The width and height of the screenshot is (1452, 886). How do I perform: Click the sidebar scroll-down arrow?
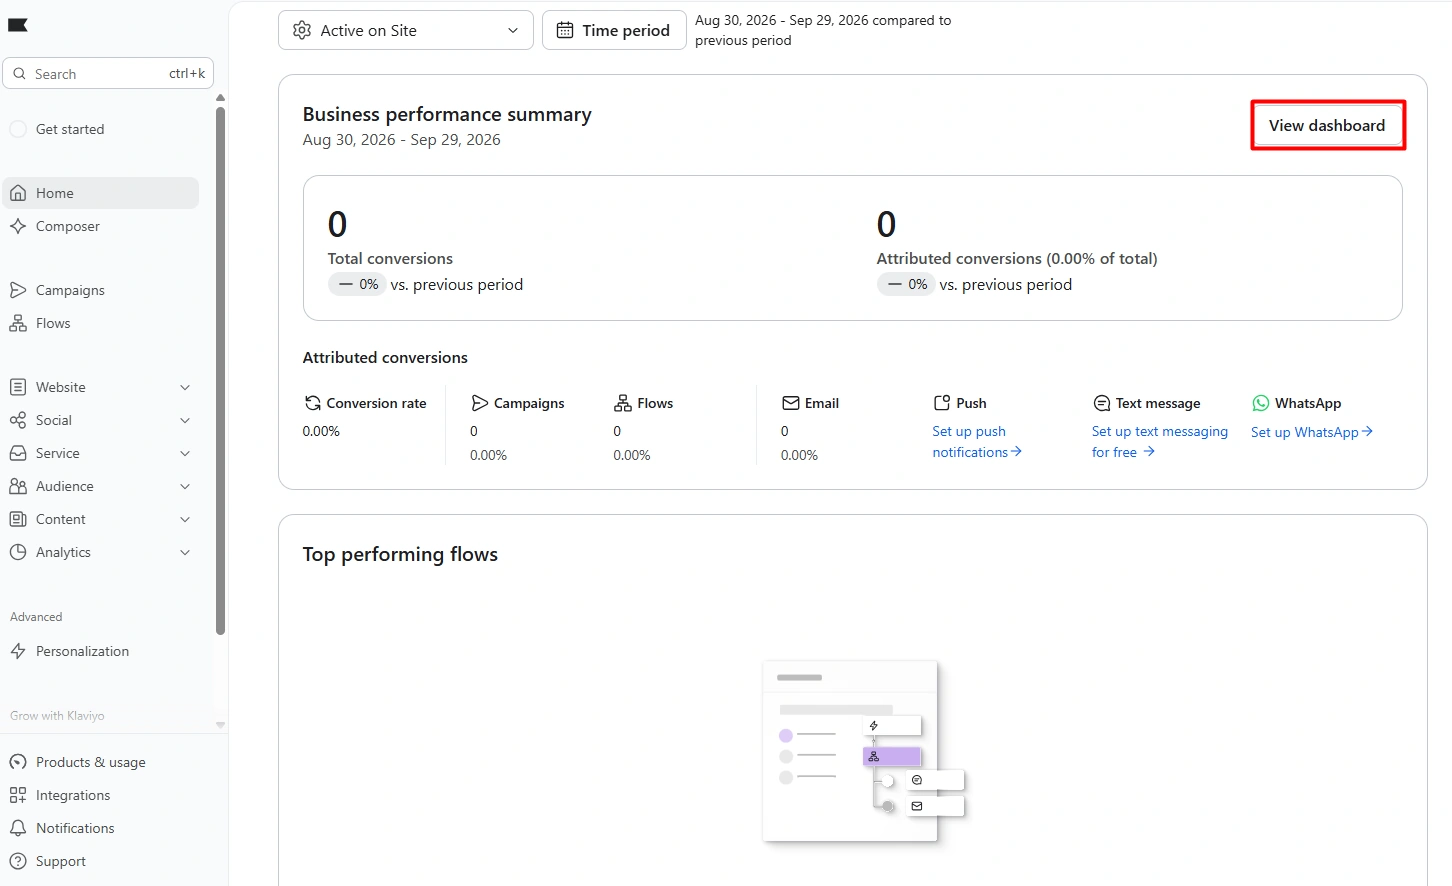[220, 725]
